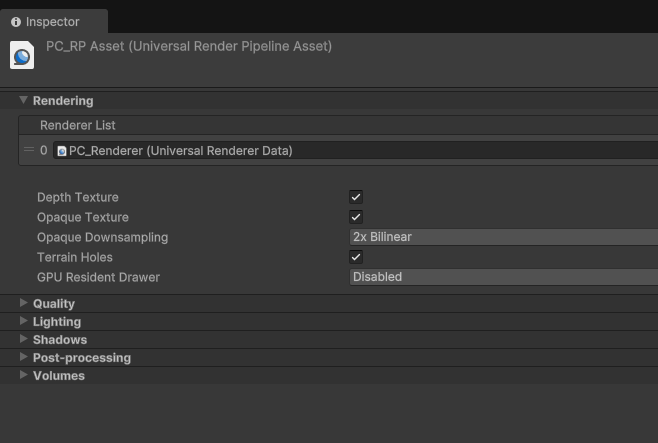Click the Opaque Texture label
658x443 pixels.
[x=83, y=217]
